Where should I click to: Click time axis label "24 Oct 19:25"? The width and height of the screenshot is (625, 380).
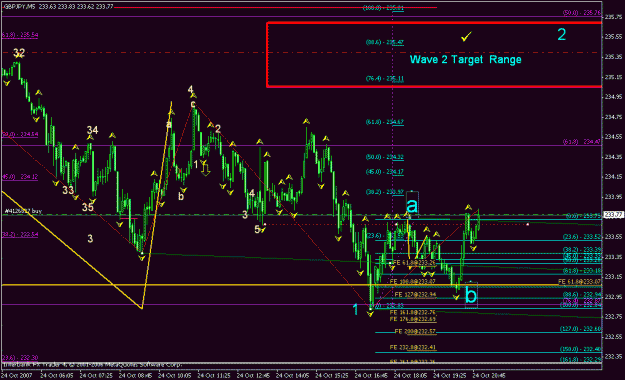click(x=450, y=376)
